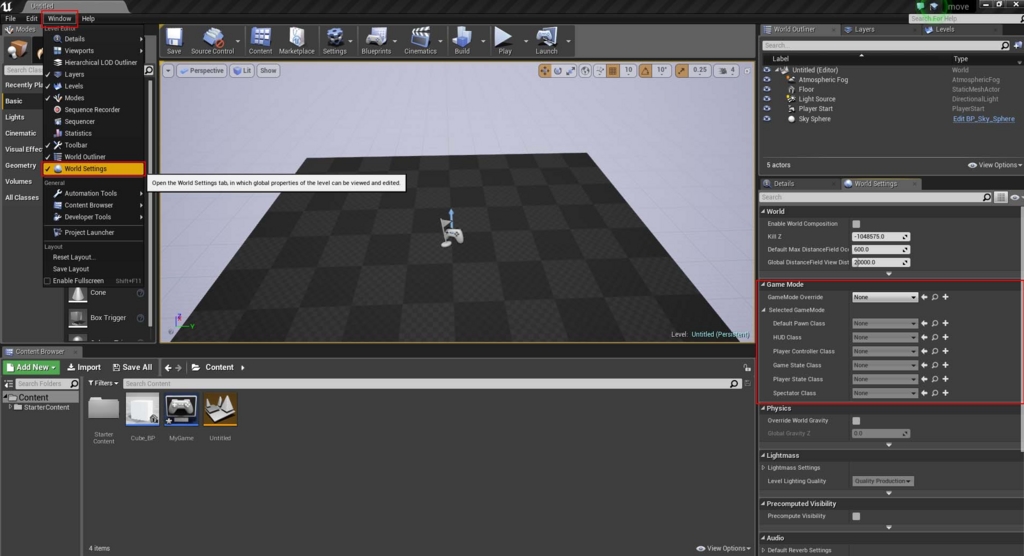1024x556 pixels.
Task: Collapse the Selected GameMode subsection
Action: point(764,310)
